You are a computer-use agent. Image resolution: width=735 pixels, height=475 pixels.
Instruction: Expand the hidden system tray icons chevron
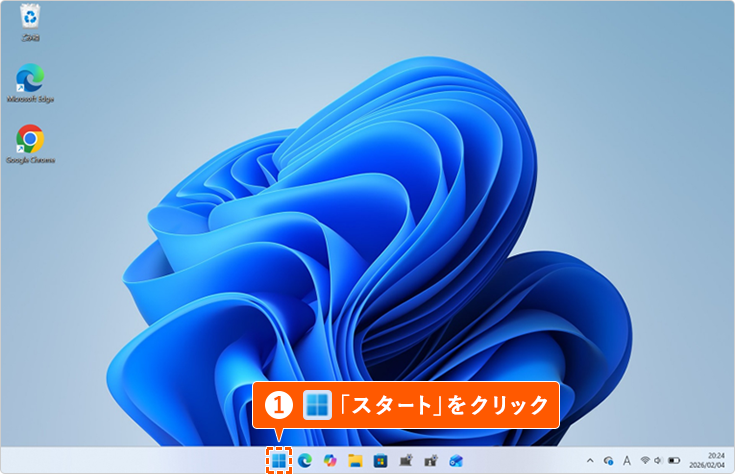tap(589, 460)
